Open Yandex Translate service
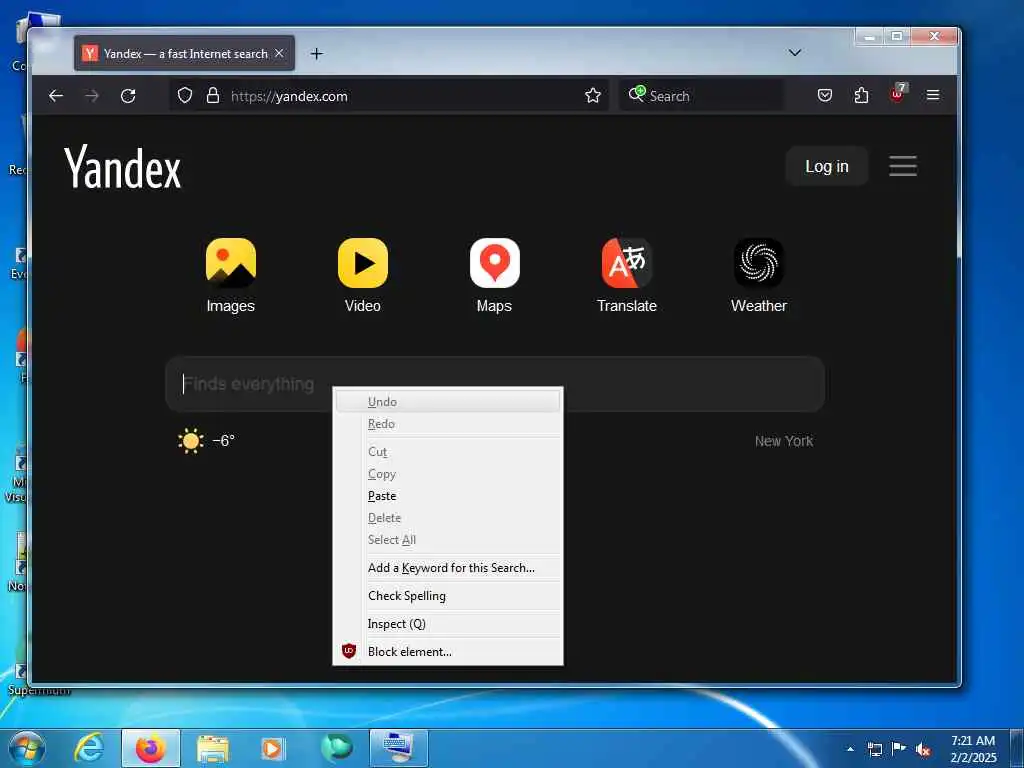The width and height of the screenshot is (1024, 768). click(627, 275)
